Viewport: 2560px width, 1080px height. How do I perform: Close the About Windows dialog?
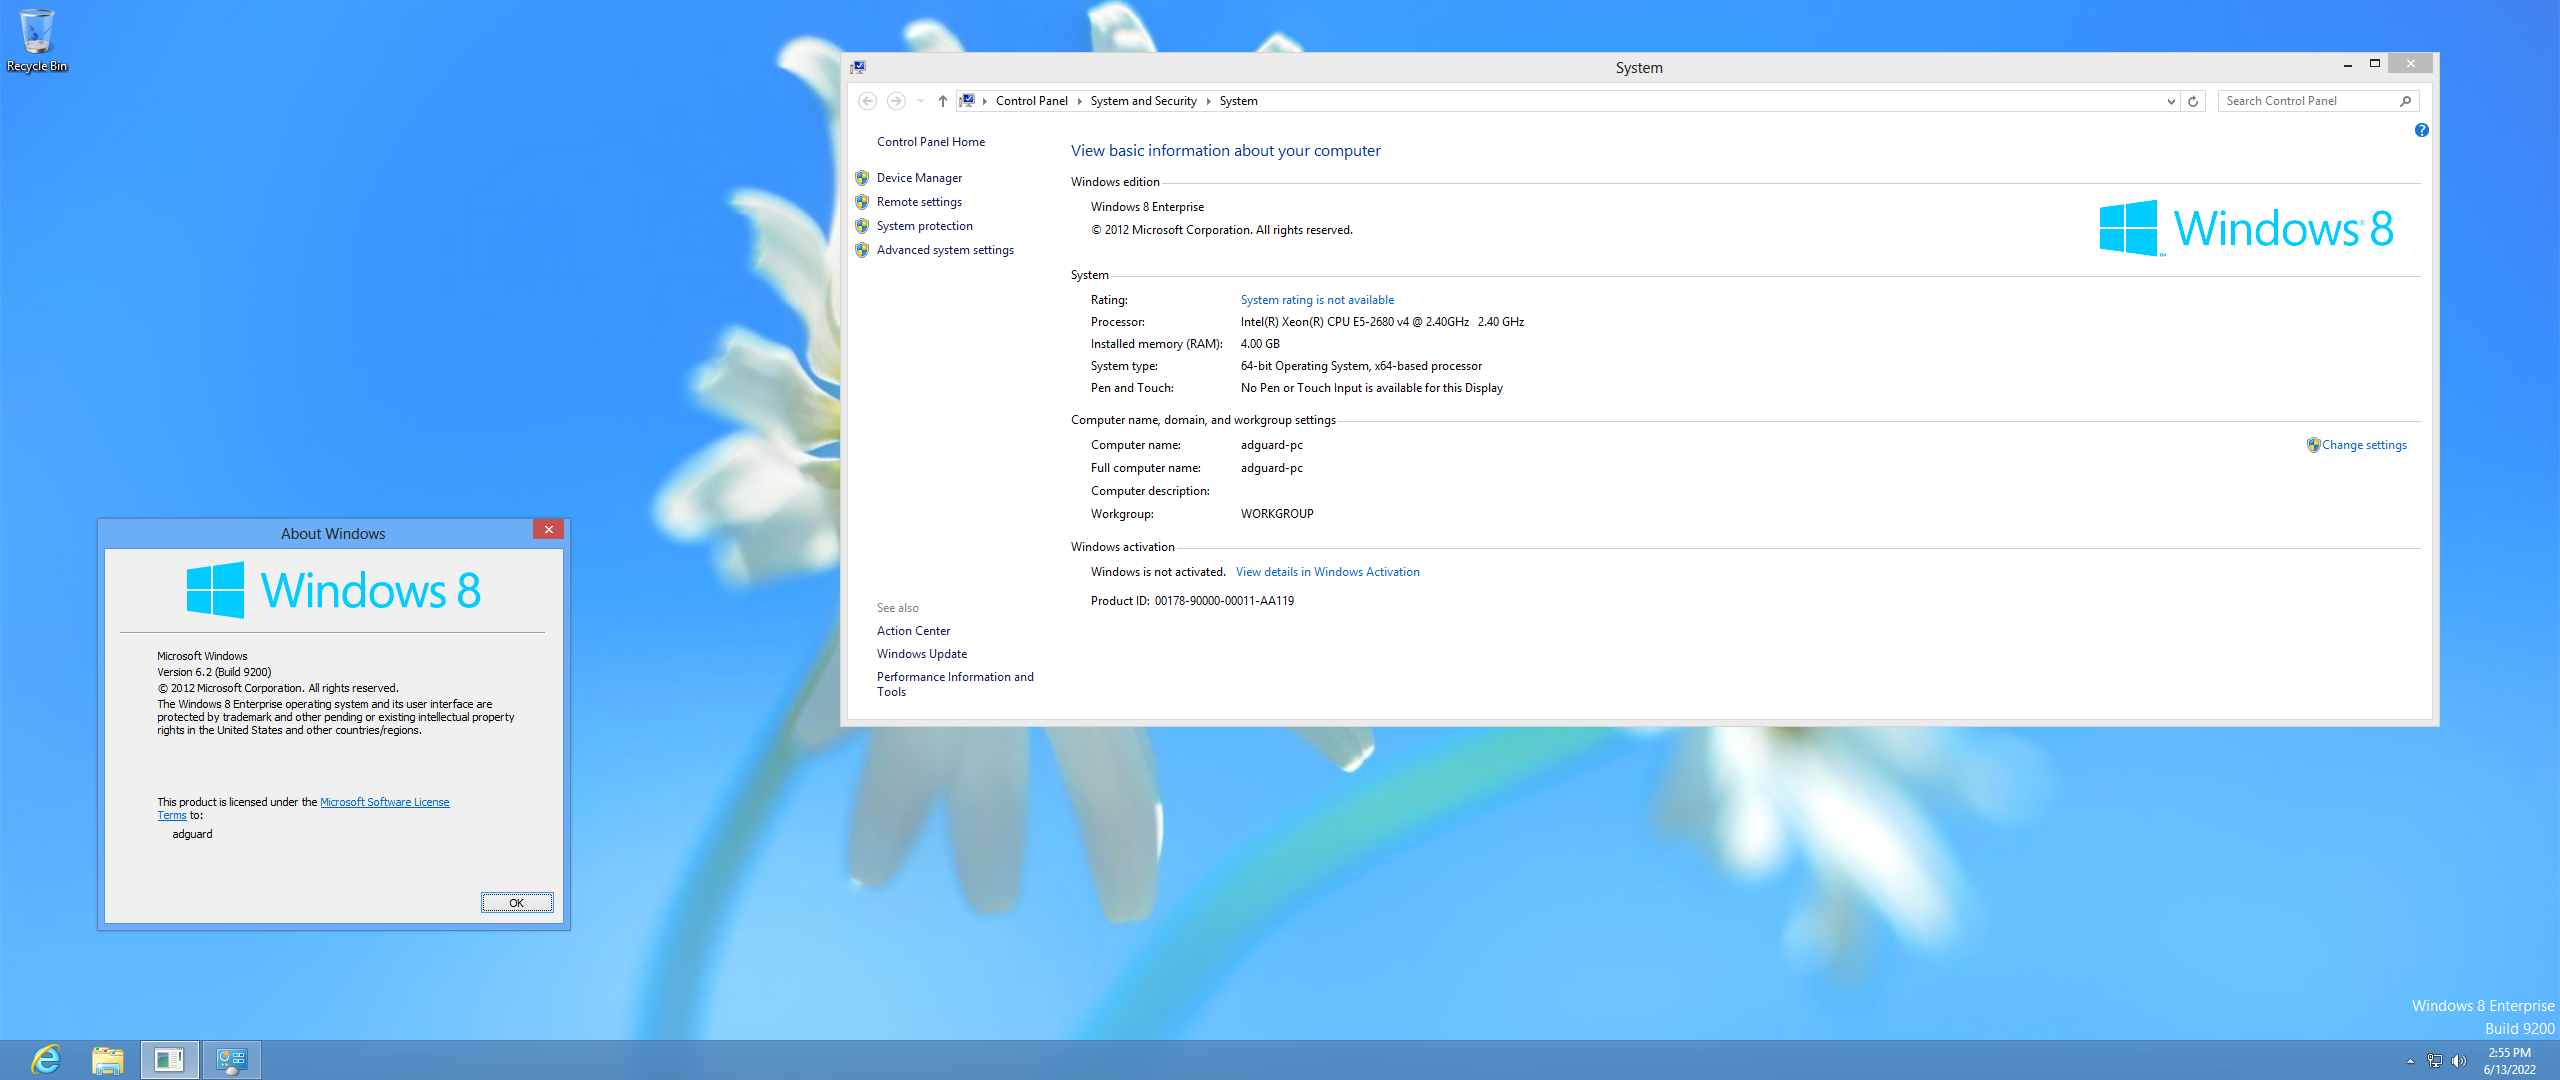(x=548, y=530)
